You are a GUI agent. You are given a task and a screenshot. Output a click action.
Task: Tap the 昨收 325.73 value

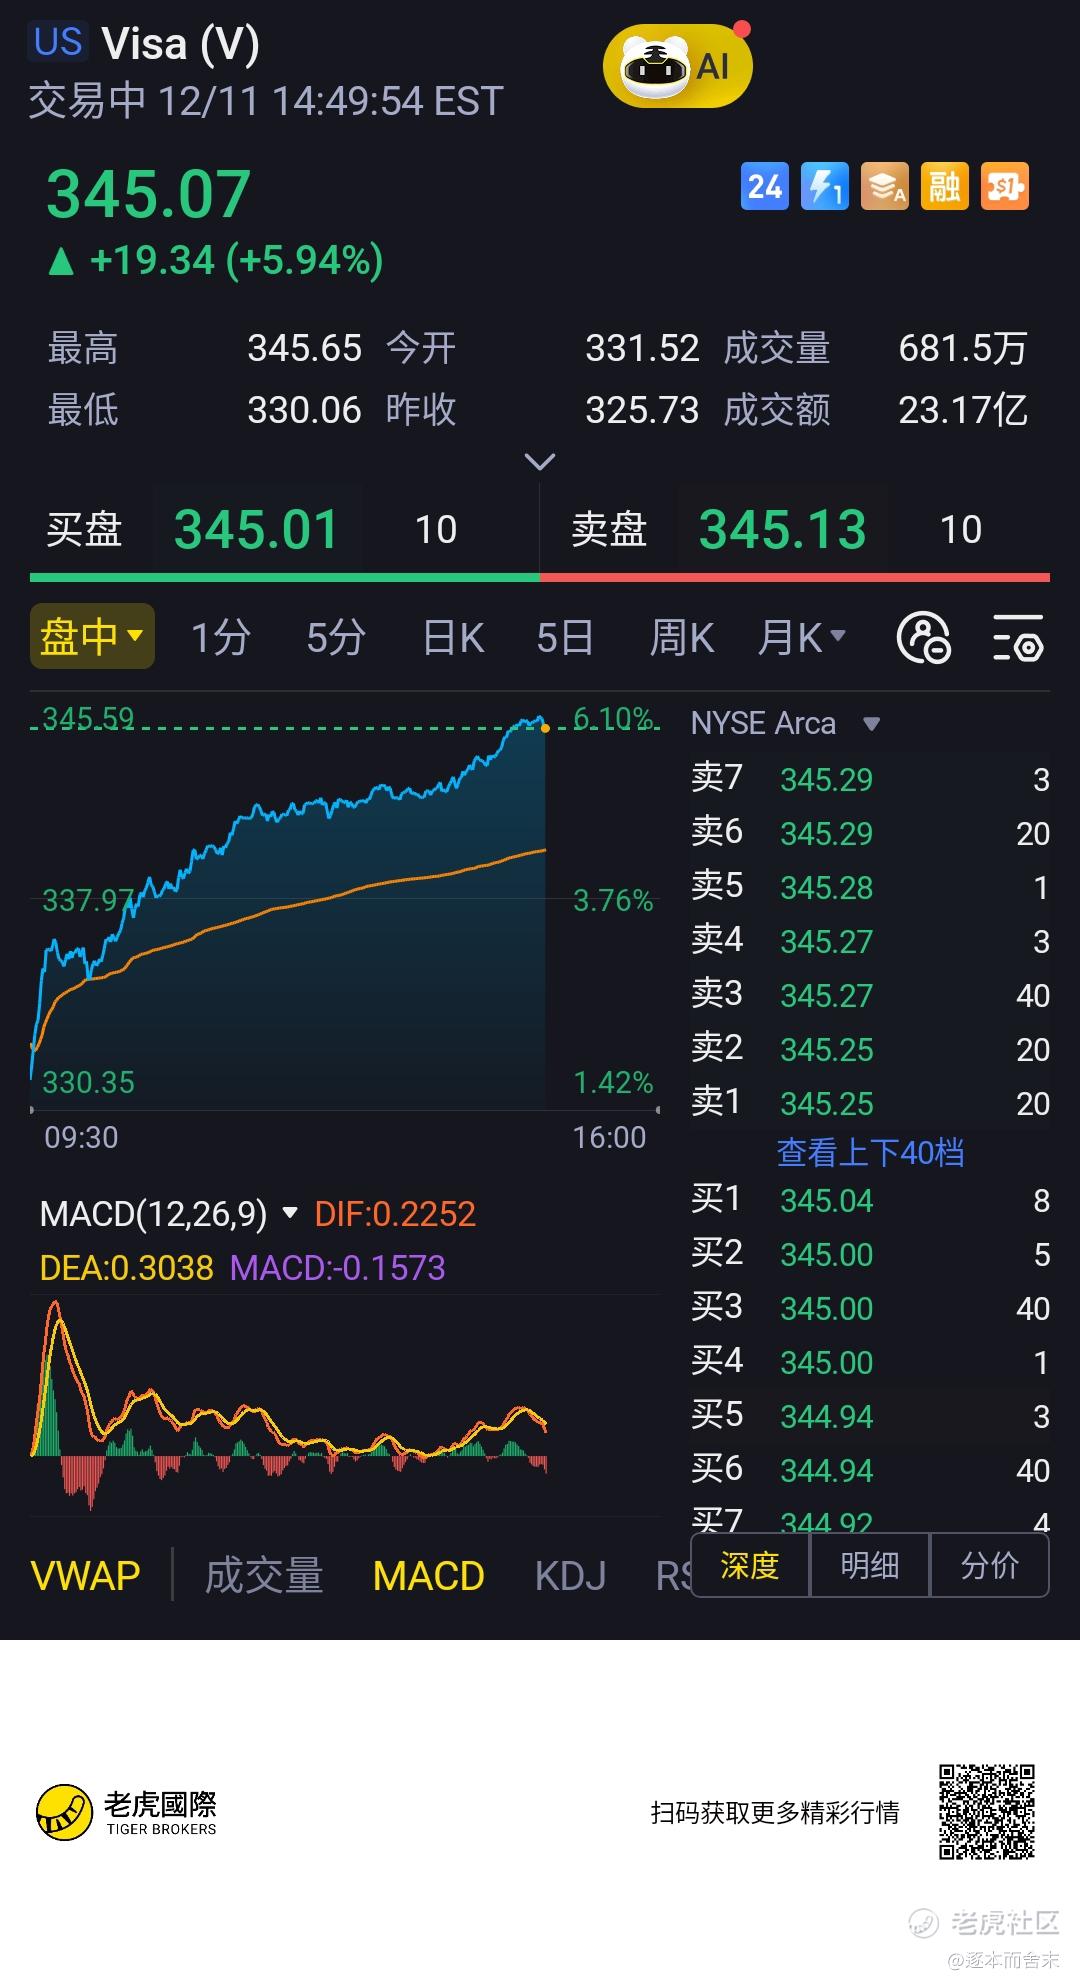click(x=642, y=409)
